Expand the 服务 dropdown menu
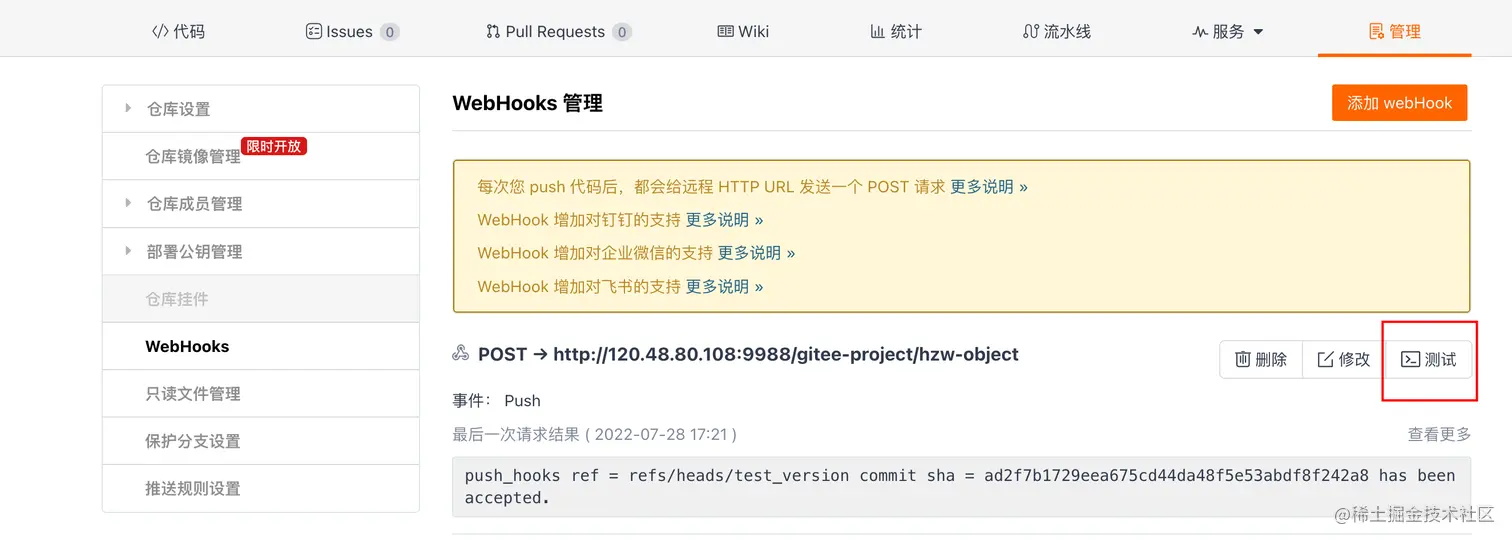 (x=1228, y=31)
